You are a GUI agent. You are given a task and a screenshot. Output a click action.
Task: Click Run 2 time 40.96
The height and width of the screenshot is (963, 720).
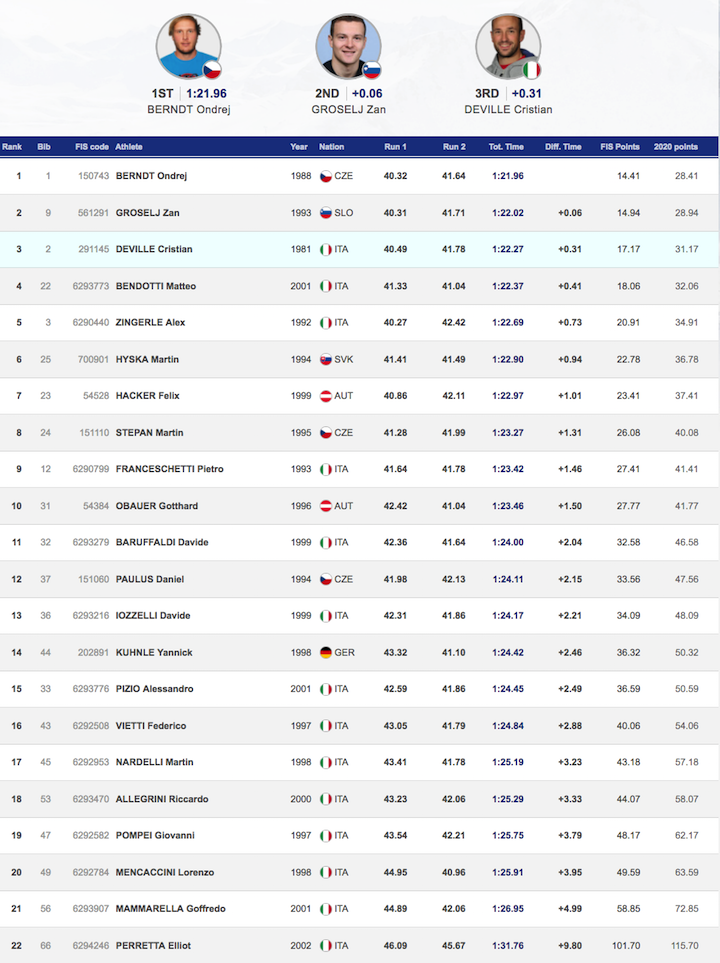point(454,873)
